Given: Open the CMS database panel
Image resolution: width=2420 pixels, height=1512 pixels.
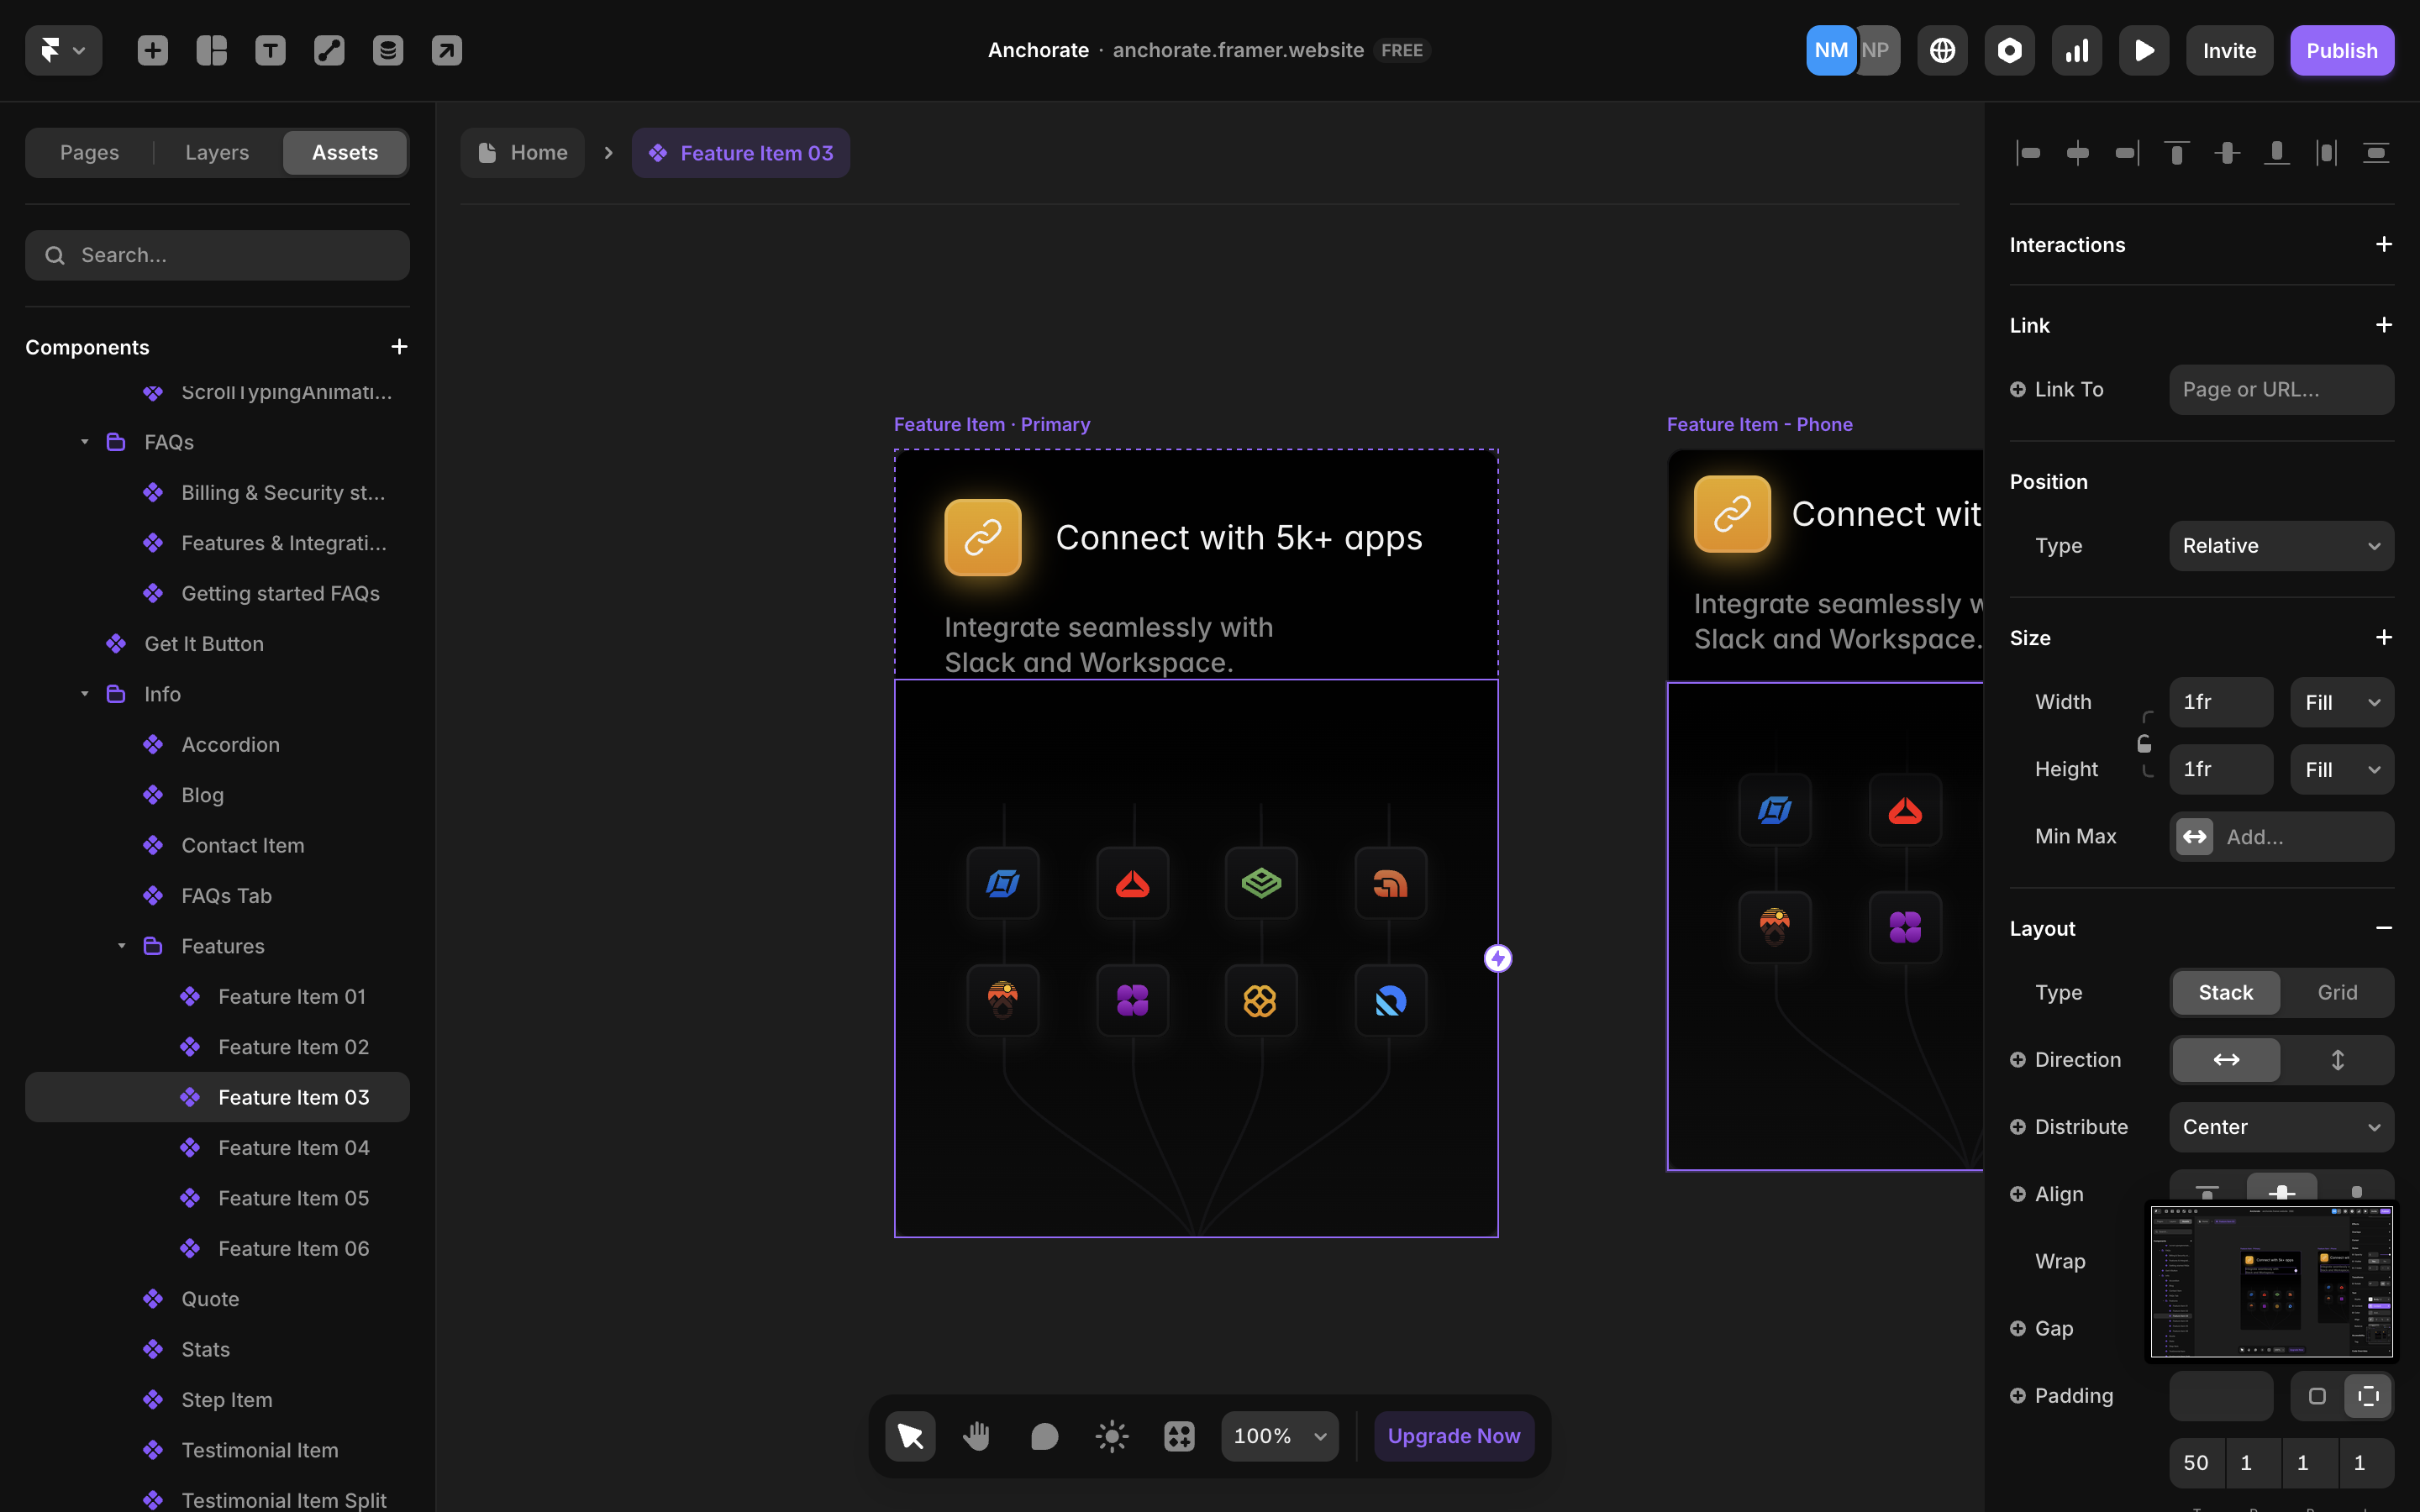Looking at the screenshot, I should coord(388,50).
